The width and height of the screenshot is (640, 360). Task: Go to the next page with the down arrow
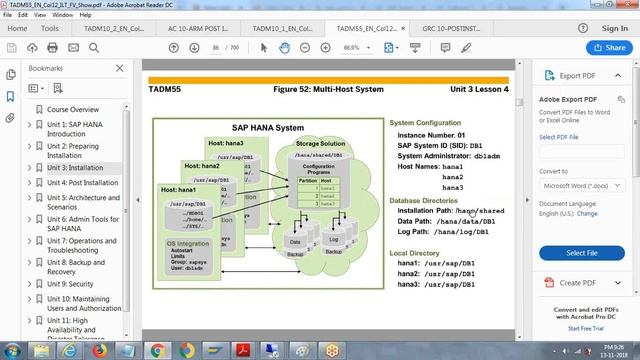tap(194, 48)
